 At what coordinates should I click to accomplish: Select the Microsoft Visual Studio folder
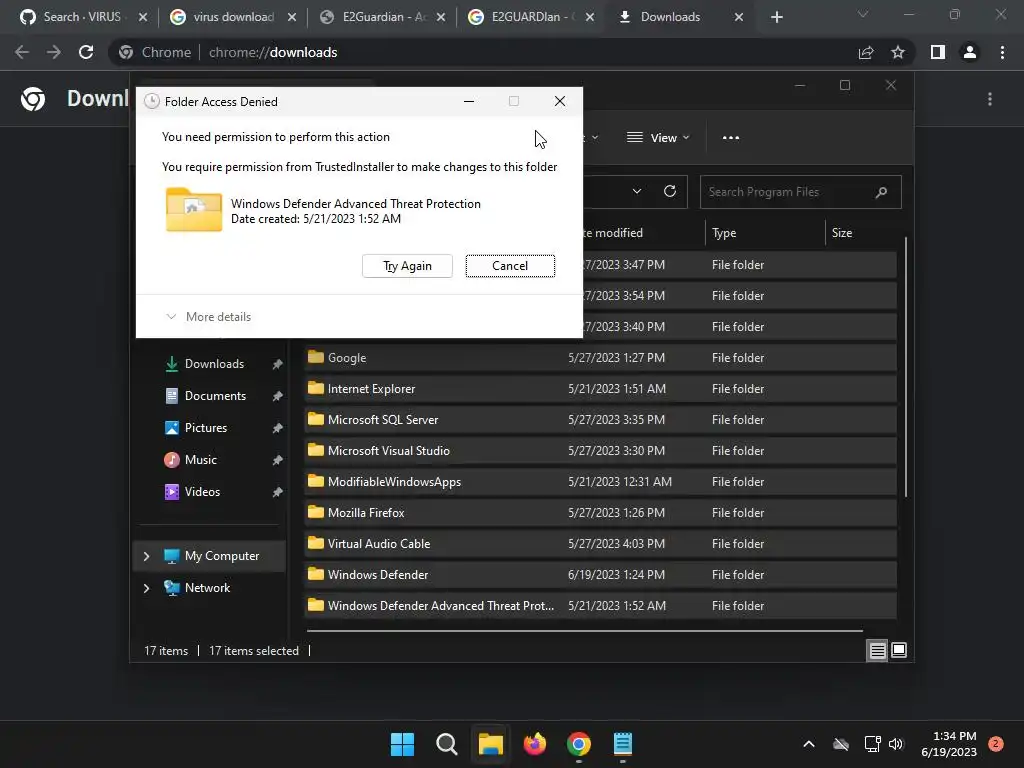[x=600, y=451]
